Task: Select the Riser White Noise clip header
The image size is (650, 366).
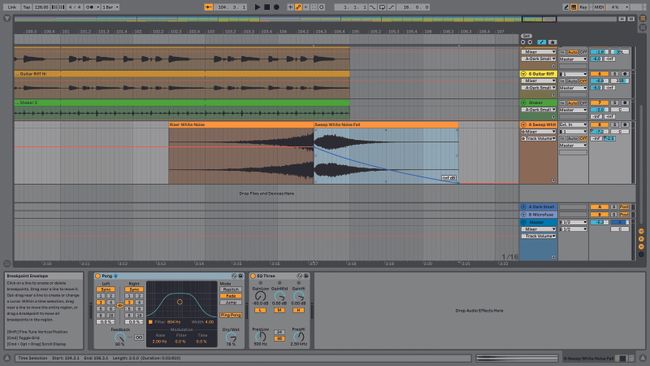Action: coord(241,124)
